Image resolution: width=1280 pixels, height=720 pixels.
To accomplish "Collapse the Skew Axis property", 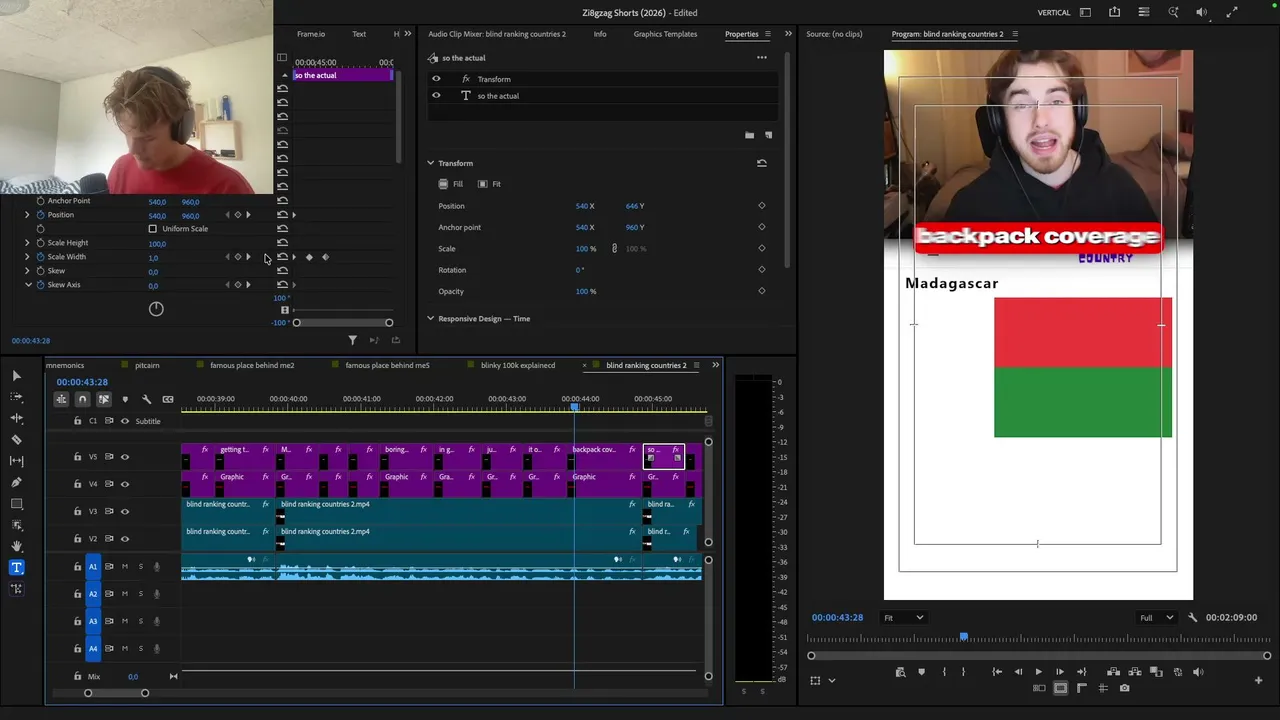I will coord(27,285).
